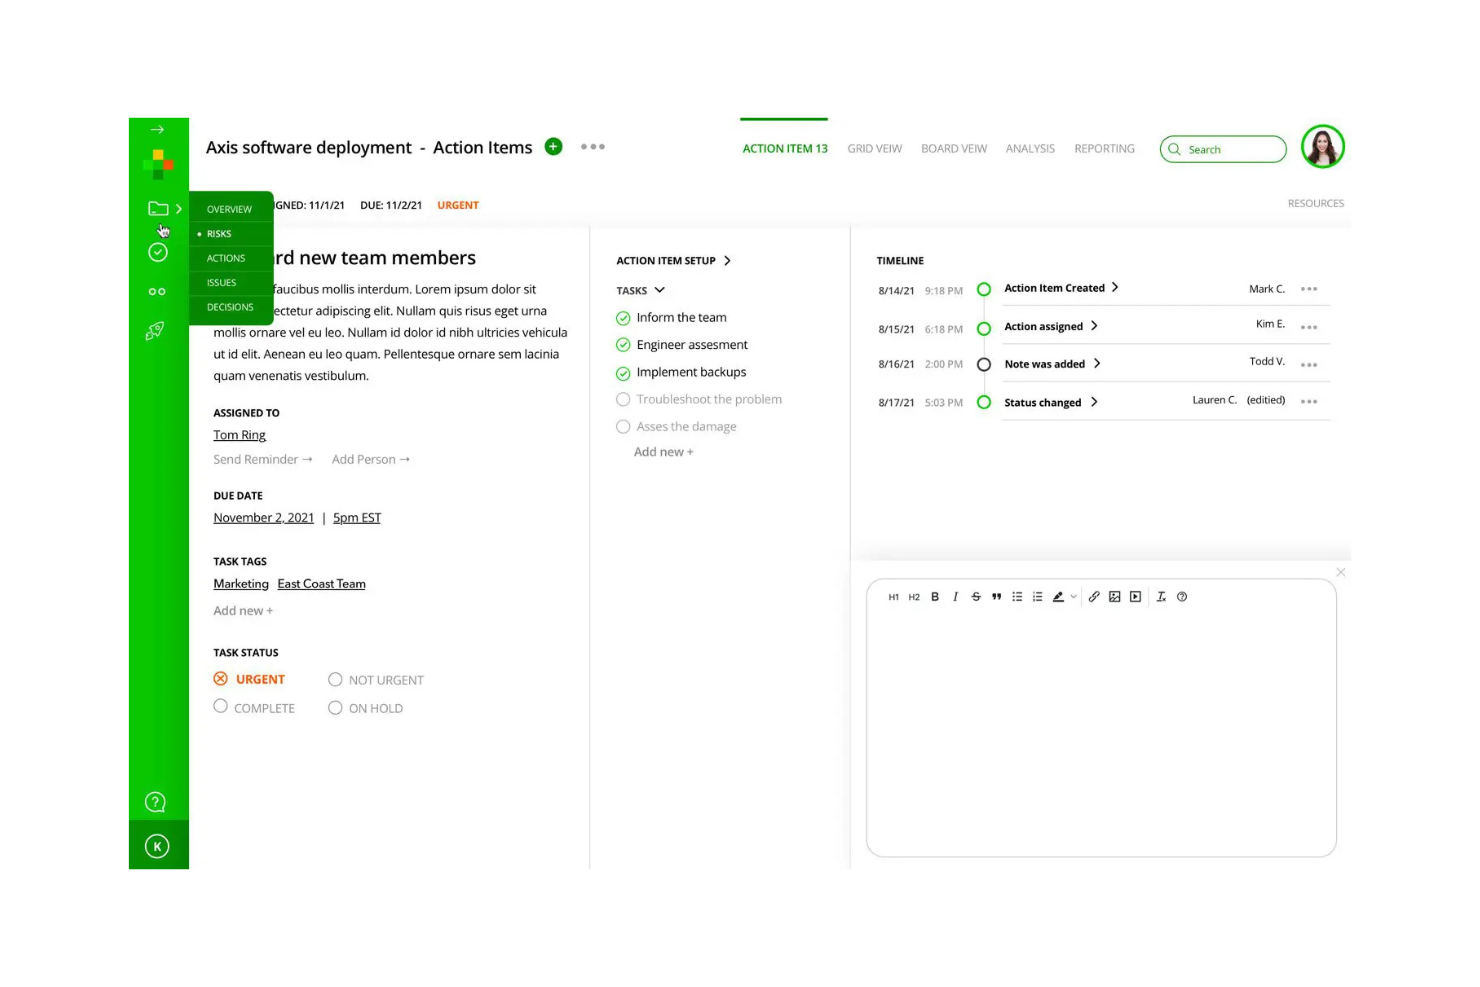
Task: Open the more options dots beside title
Action: point(593,147)
